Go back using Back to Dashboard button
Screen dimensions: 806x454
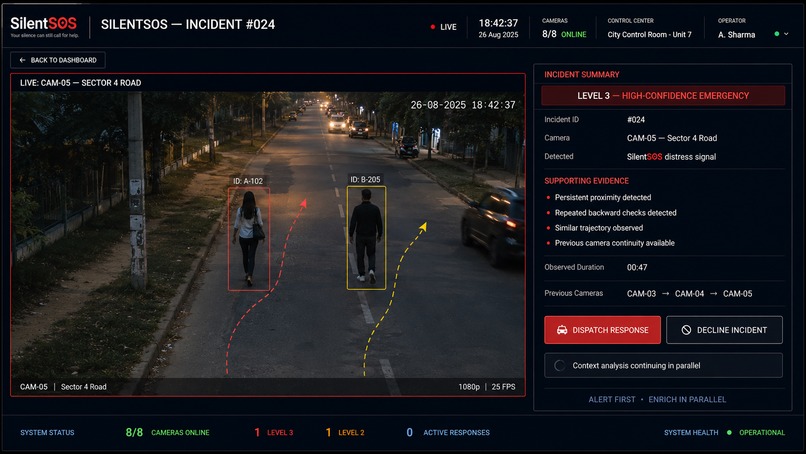[58, 60]
